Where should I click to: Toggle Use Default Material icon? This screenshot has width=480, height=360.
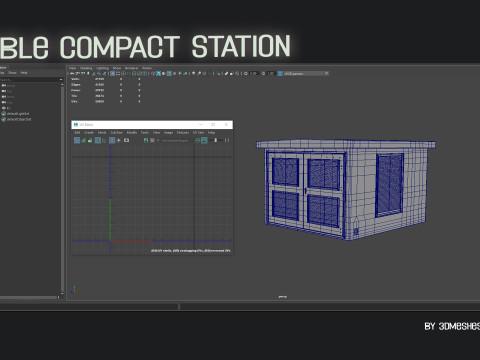tap(164, 73)
